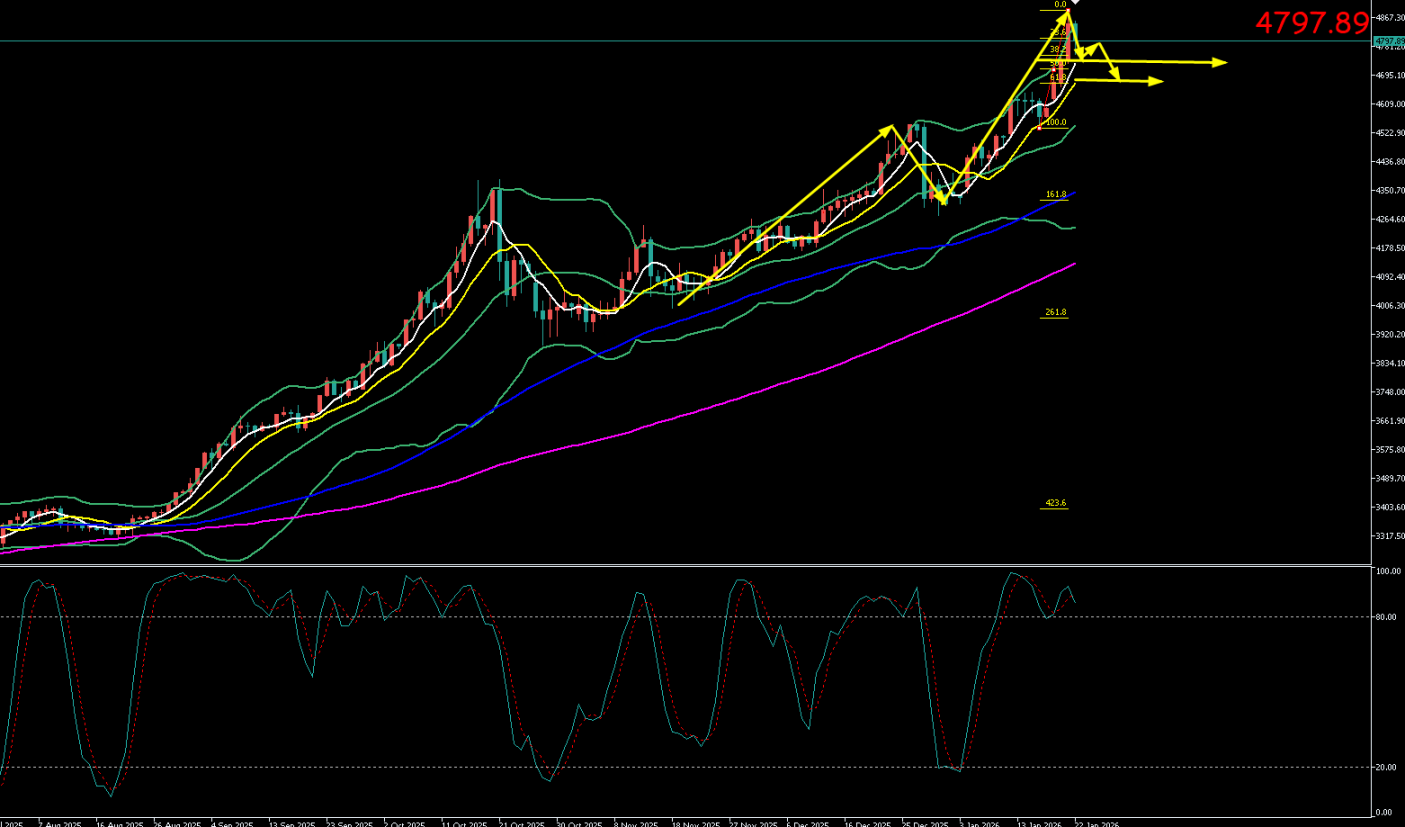
Task: Click the 100.0 Fibonacci level label
Action: coord(1056,123)
